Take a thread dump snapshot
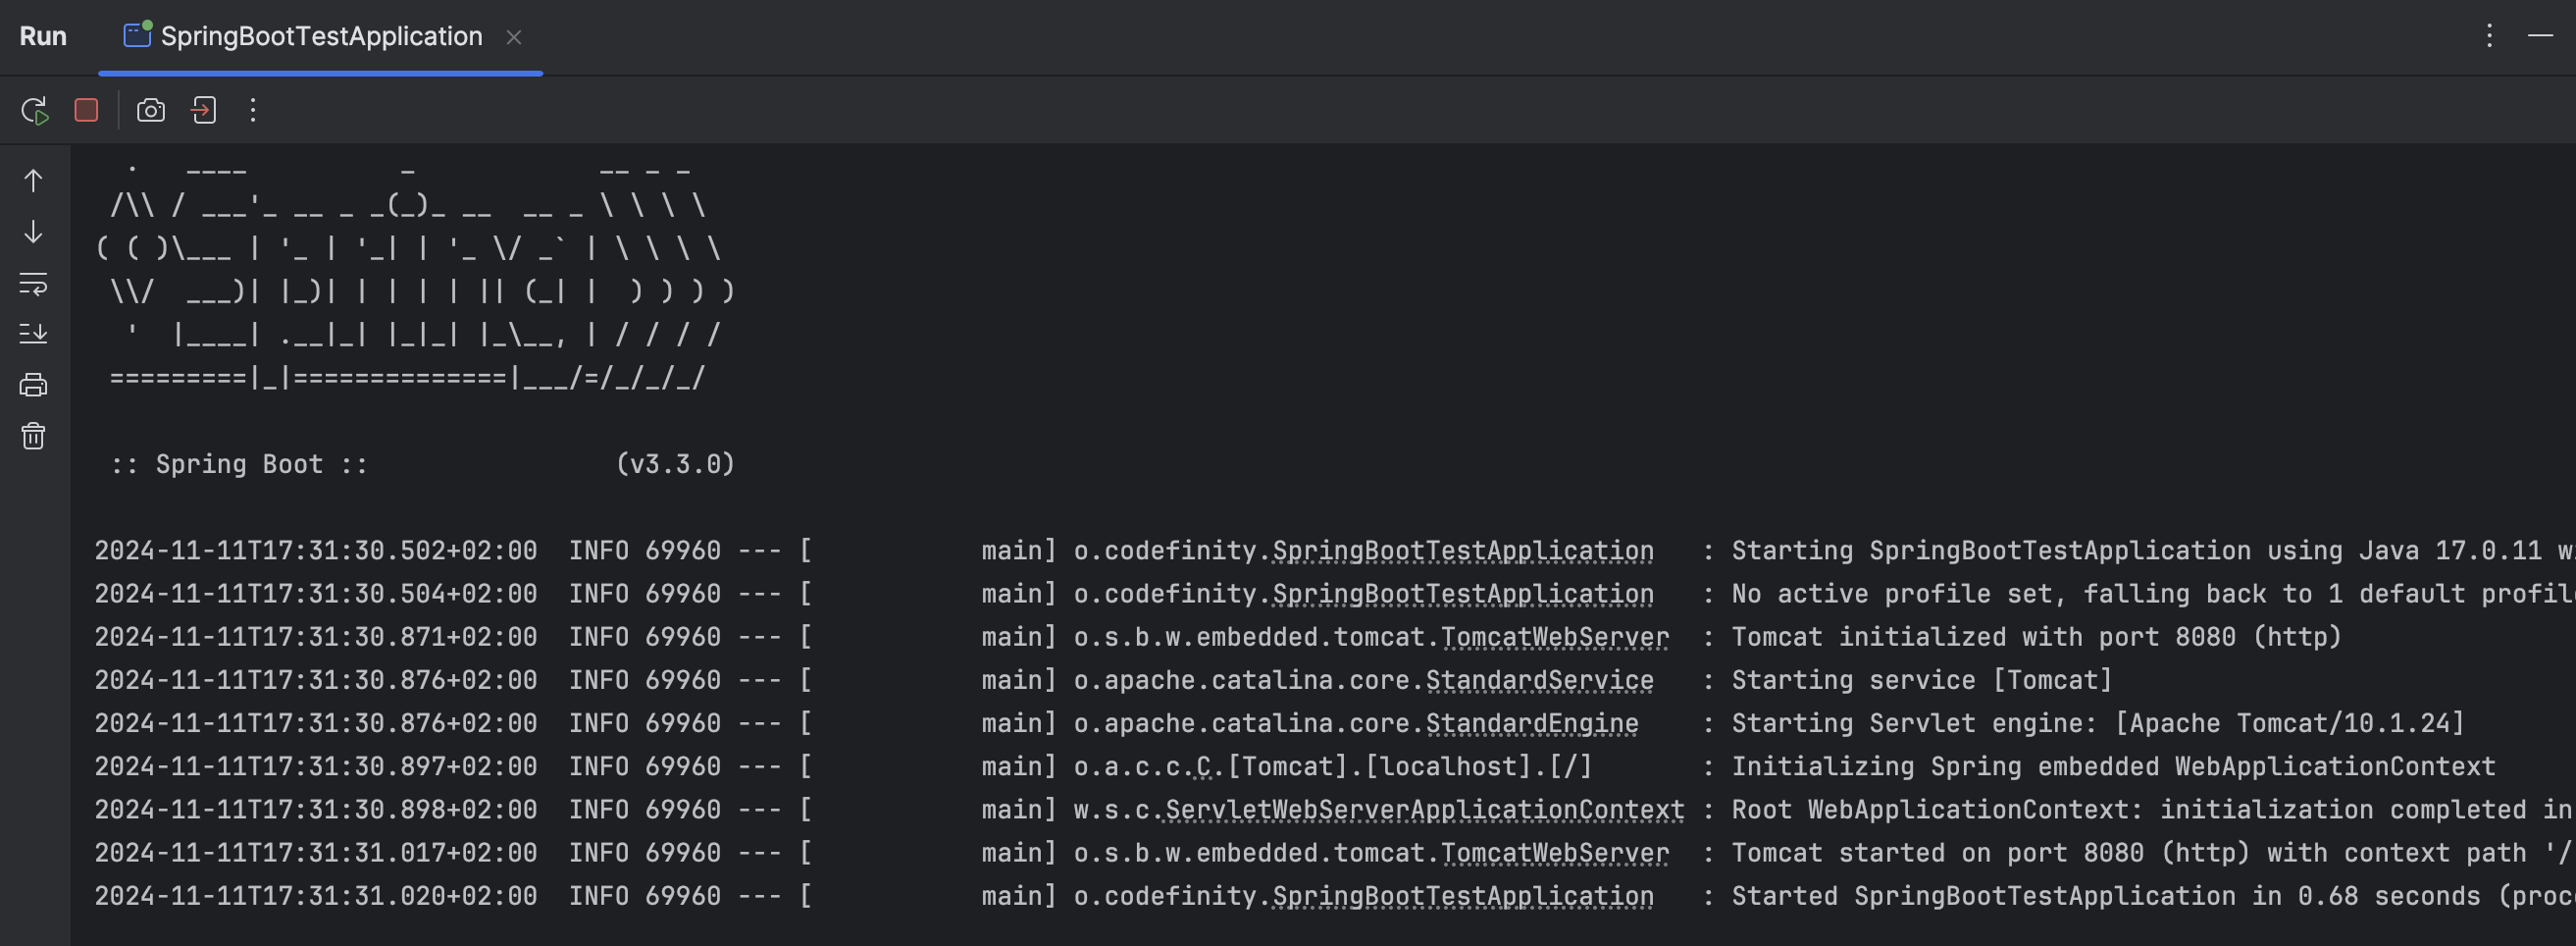Image resolution: width=2576 pixels, height=946 pixels. [151, 110]
